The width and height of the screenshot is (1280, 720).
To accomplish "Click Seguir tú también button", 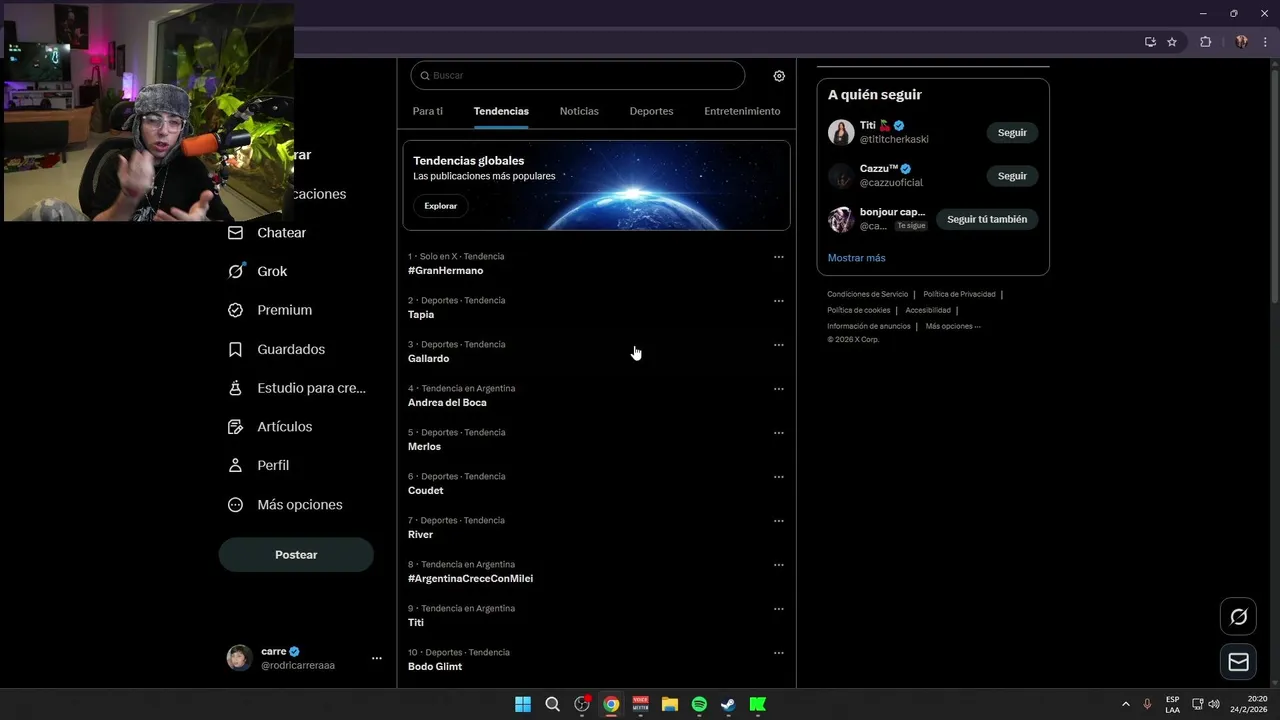I will (987, 219).
